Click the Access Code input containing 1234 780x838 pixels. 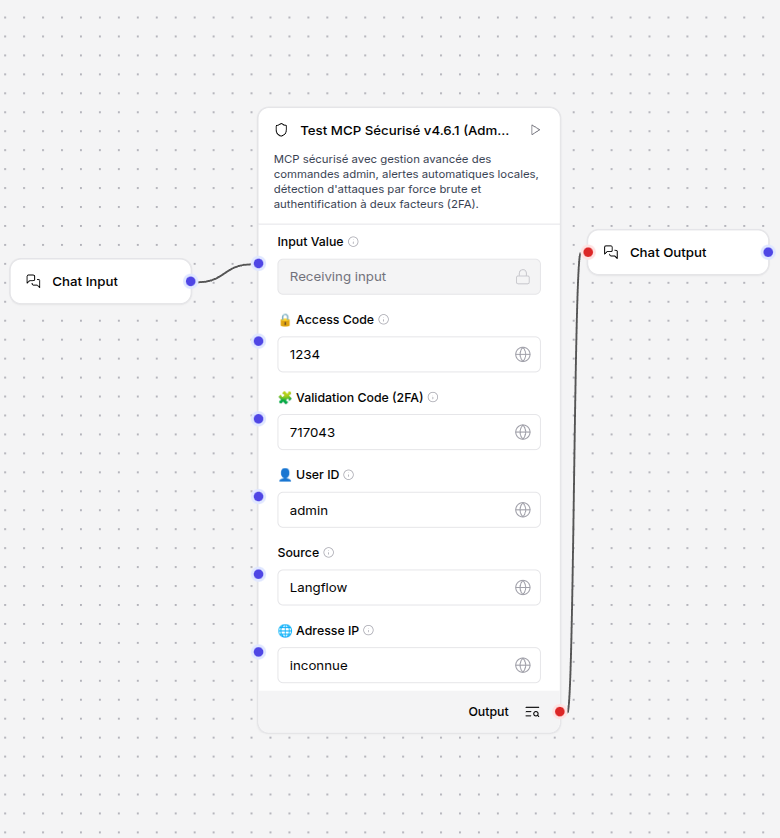395,354
